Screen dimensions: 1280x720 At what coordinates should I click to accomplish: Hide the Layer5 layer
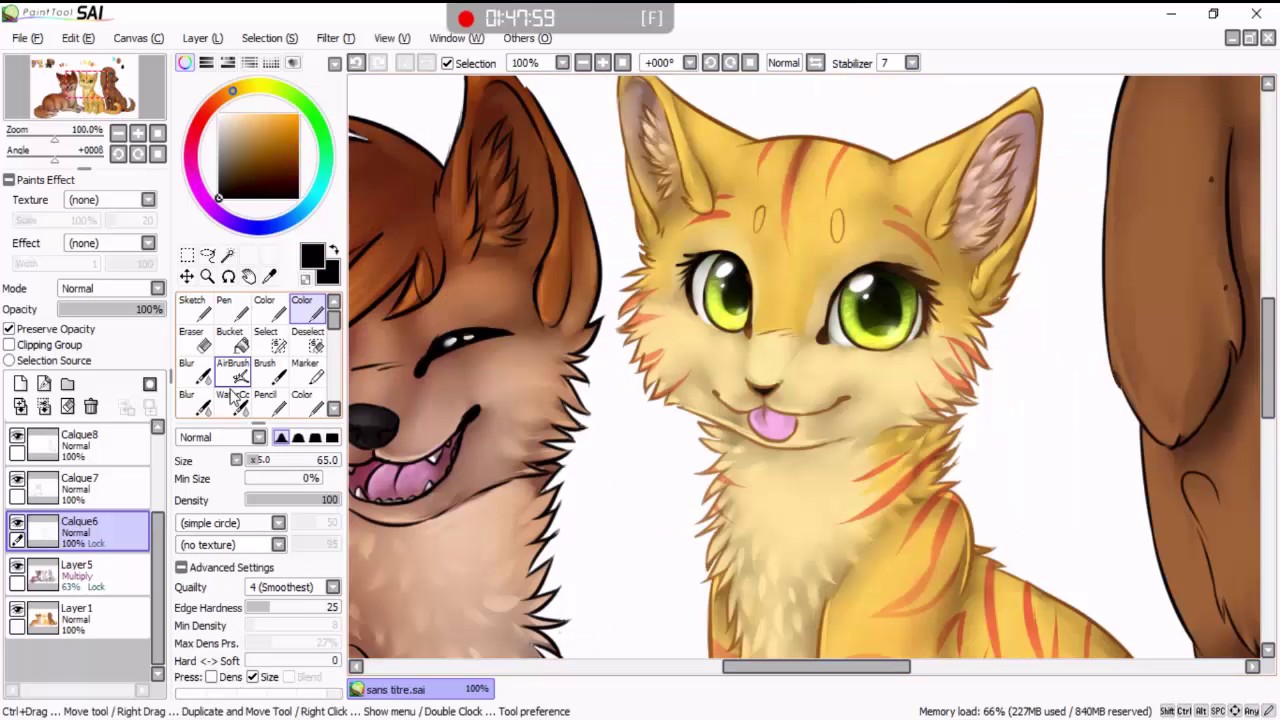17,566
